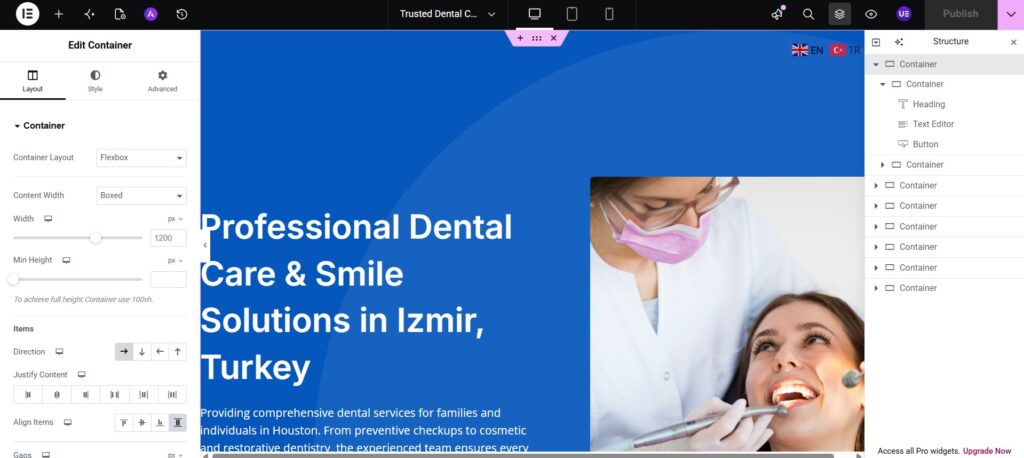Screen dimensions: 1024x458
Task: Click the AI sparkle icon in Structure panel
Action: [x=899, y=42]
